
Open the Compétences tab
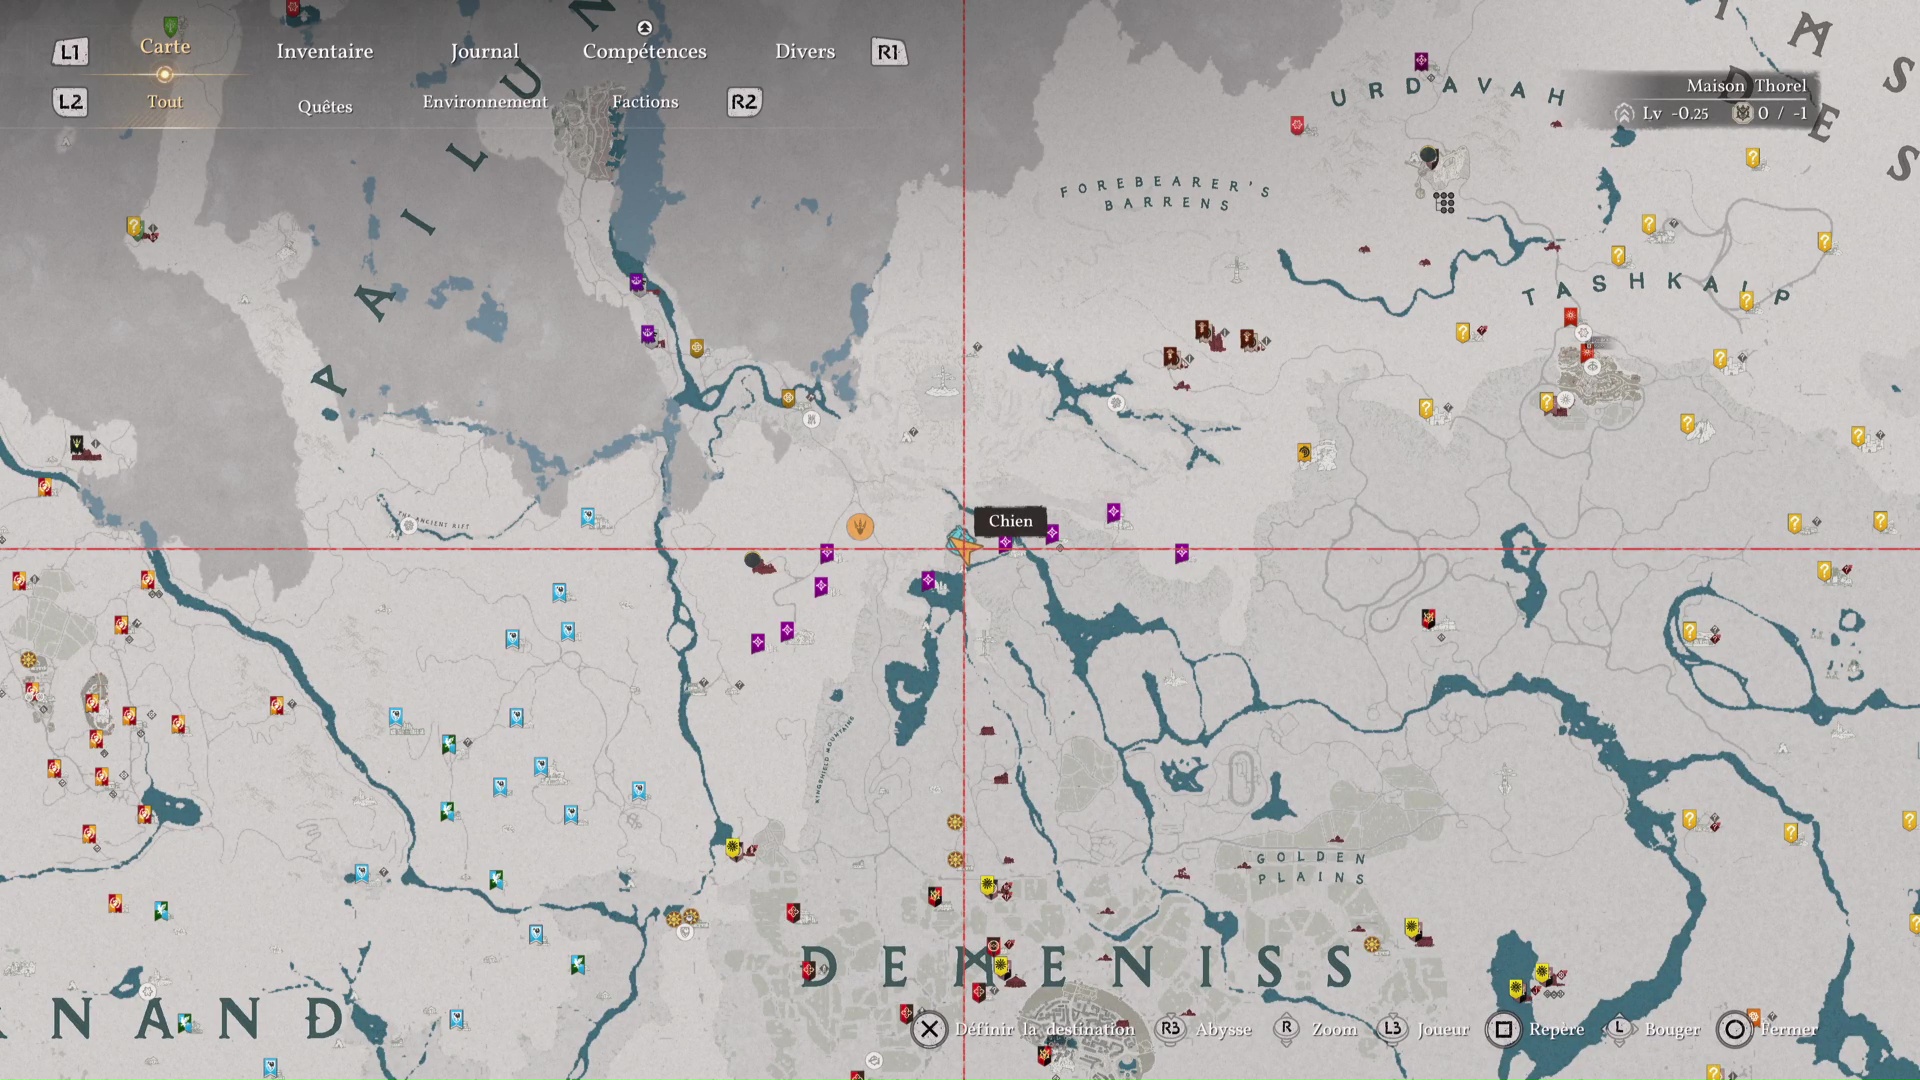click(x=644, y=52)
